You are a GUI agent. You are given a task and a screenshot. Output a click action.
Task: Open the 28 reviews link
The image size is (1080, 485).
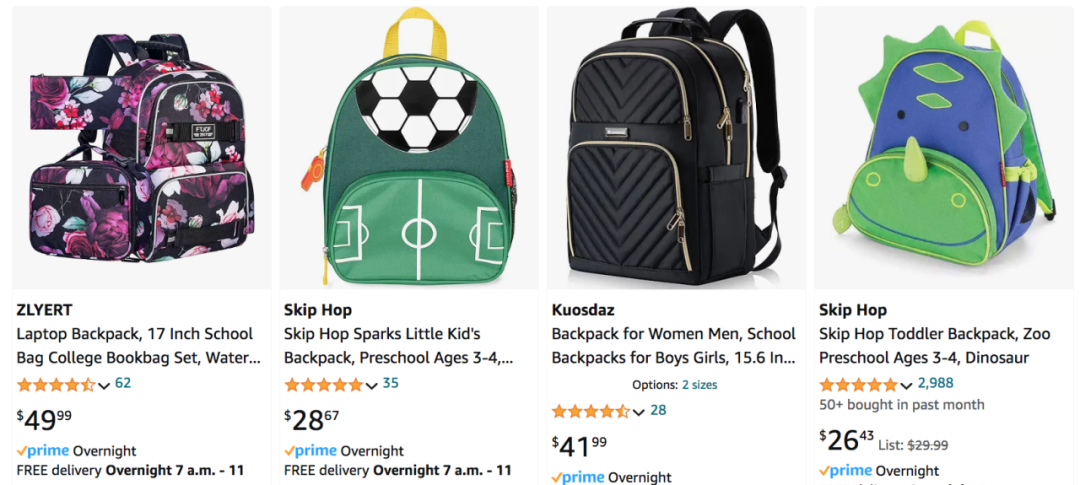coord(658,410)
